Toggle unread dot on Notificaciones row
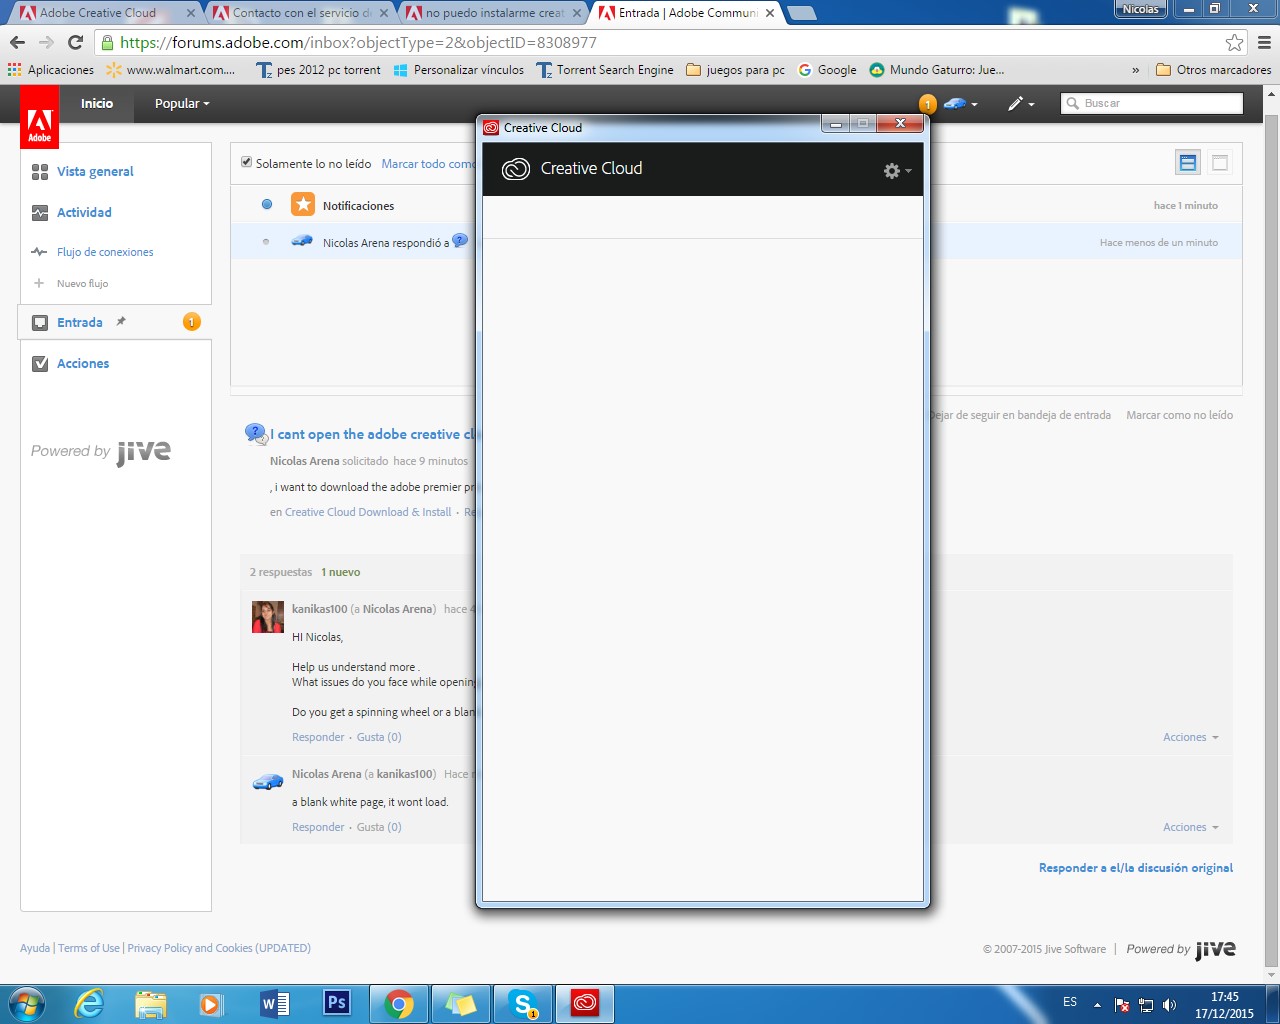This screenshot has width=1280, height=1024. tap(267, 204)
